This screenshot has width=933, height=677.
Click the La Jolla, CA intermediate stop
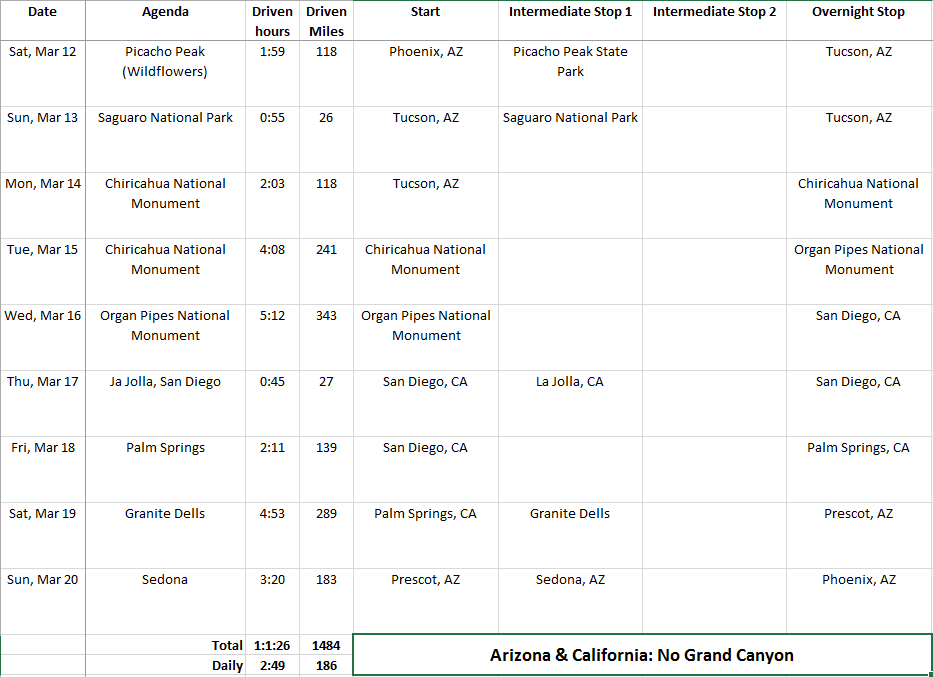click(570, 382)
